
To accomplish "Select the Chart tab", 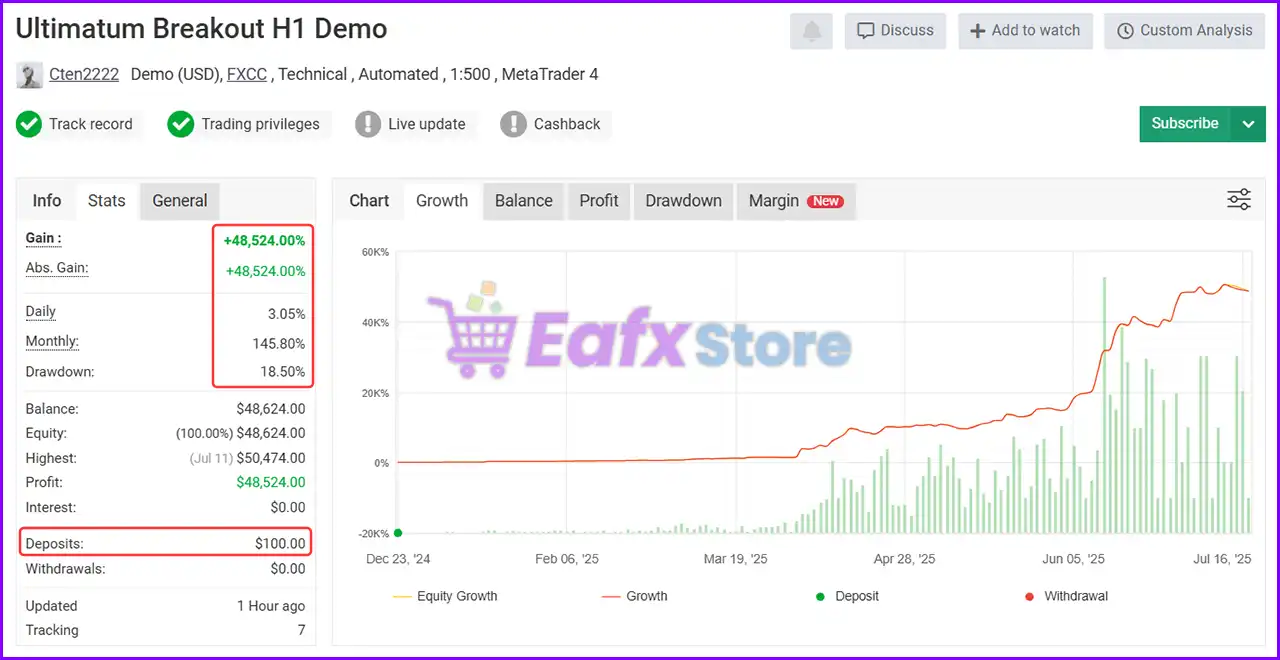I will click(x=369, y=200).
